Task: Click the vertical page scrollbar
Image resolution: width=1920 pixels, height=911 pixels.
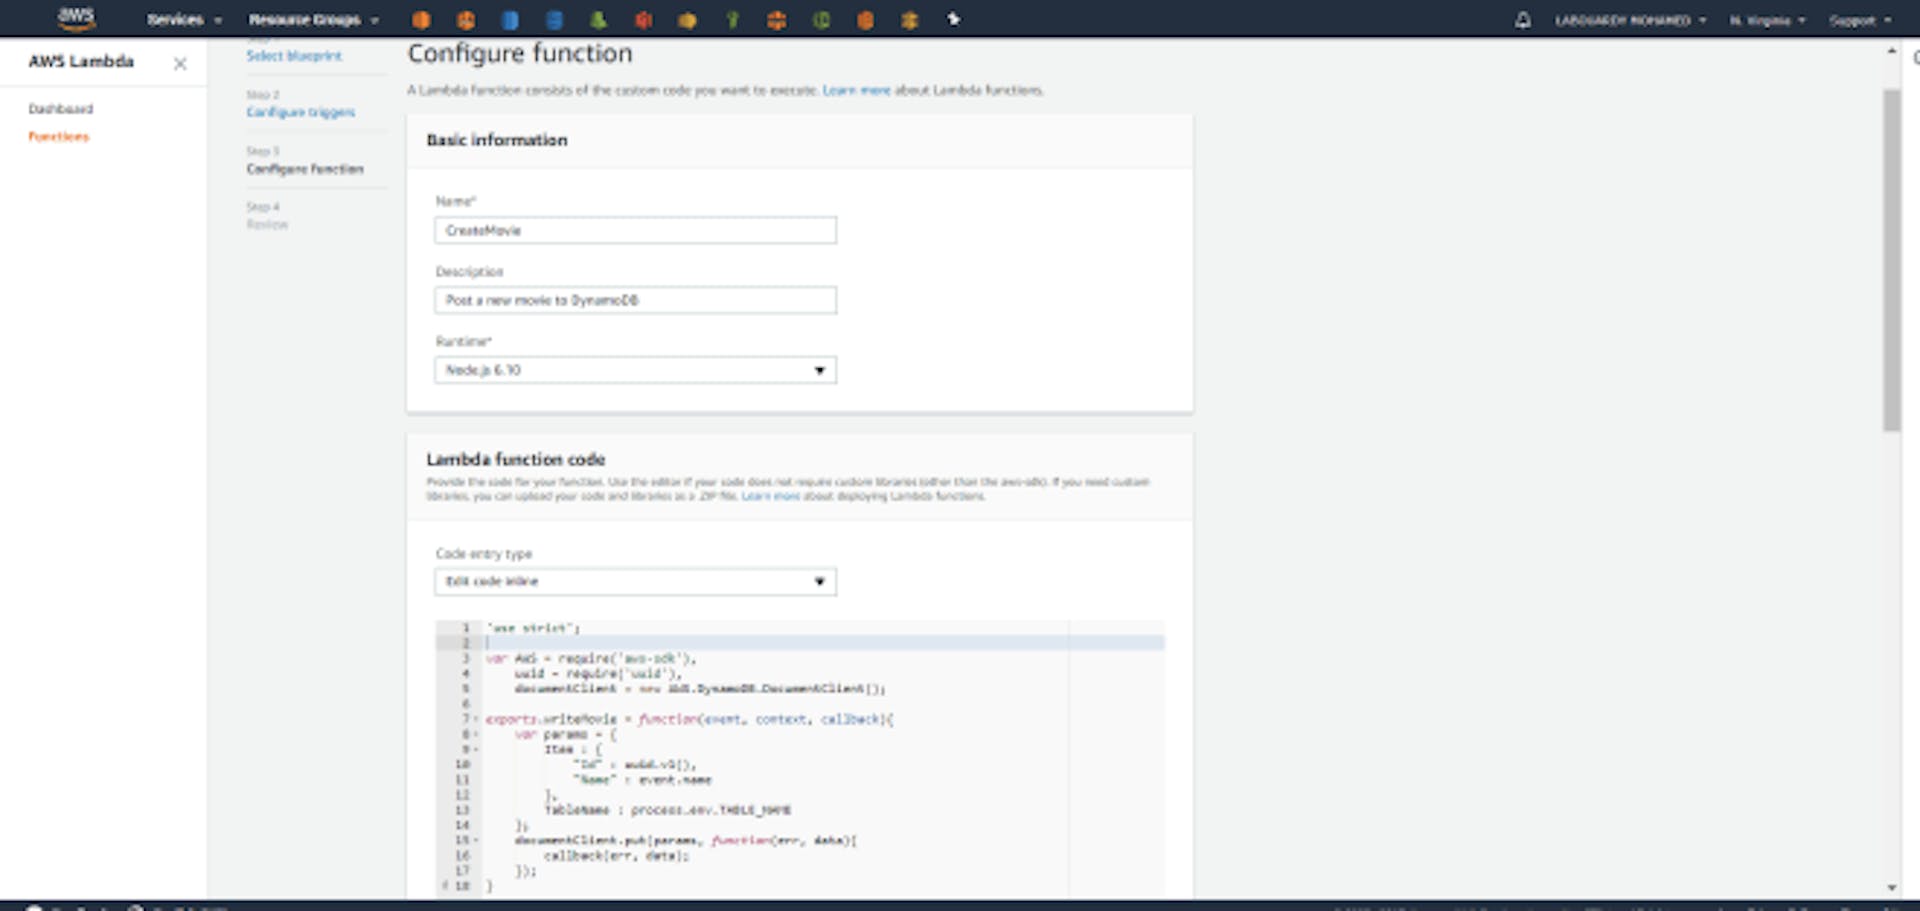Action: coord(1891,260)
